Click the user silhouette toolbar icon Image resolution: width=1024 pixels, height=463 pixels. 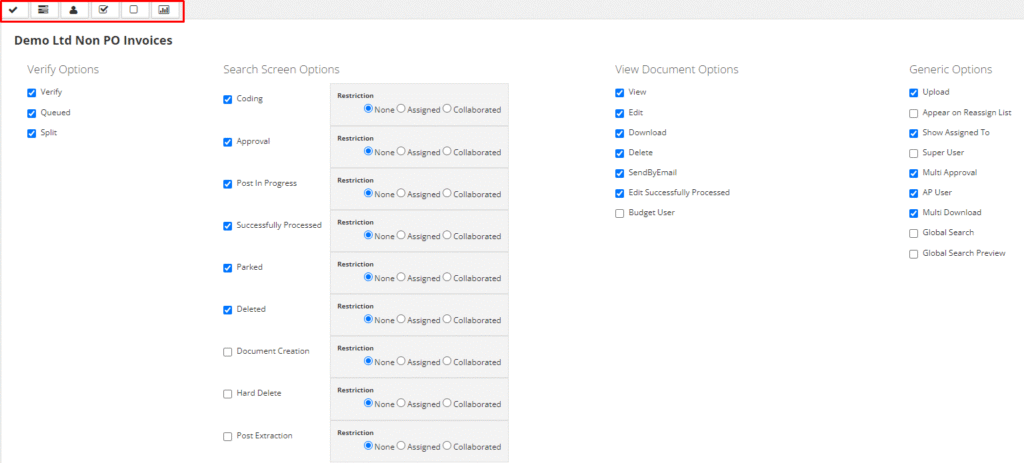[x=74, y=10]
